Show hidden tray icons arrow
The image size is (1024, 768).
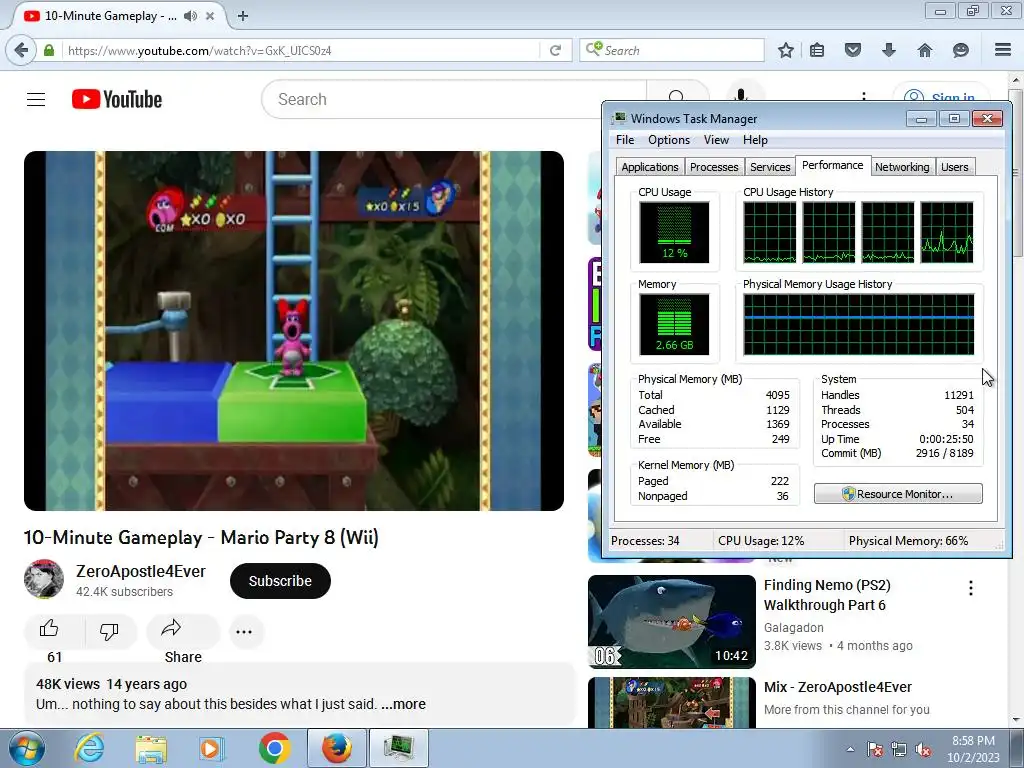coord(850,749)
